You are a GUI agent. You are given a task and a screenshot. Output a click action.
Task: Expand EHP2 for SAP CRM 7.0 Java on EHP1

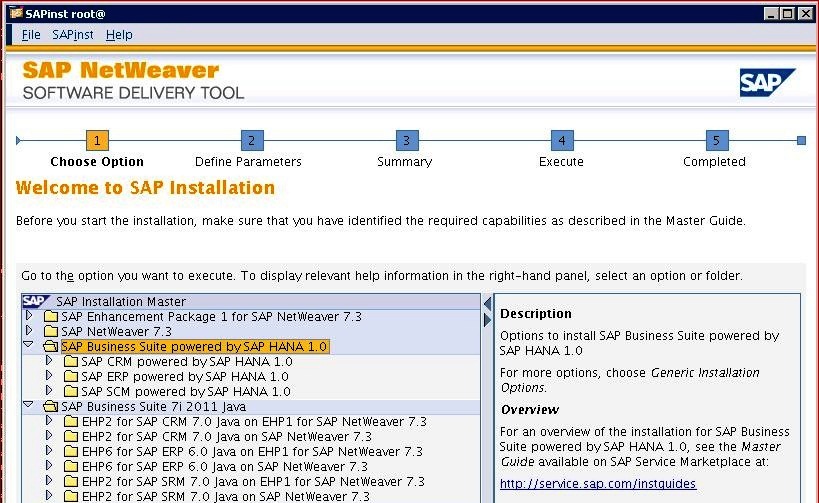point(49,420)
